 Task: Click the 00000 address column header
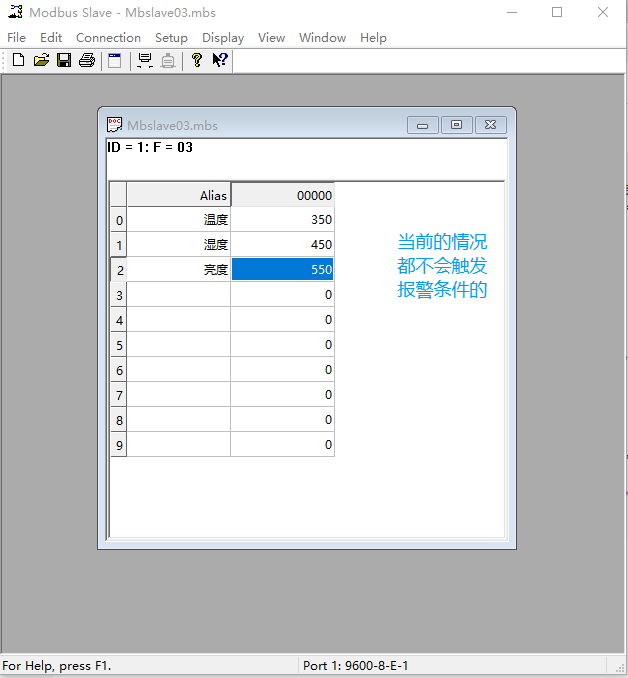coord(283,195)
